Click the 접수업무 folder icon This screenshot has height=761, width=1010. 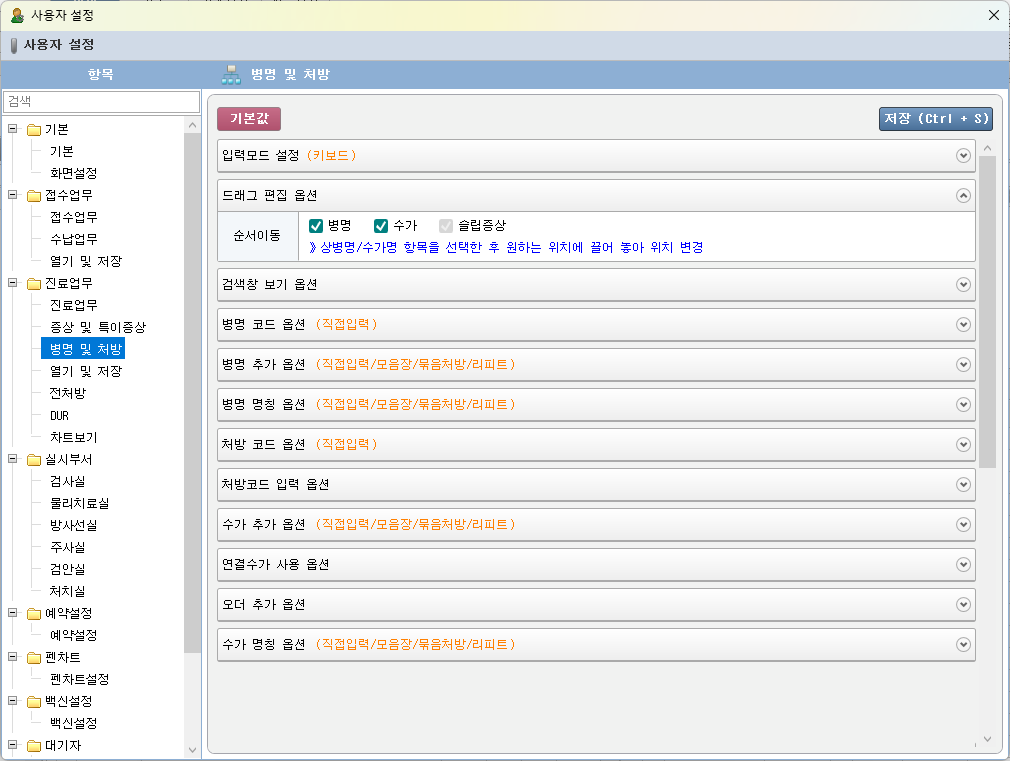(34, 195)
